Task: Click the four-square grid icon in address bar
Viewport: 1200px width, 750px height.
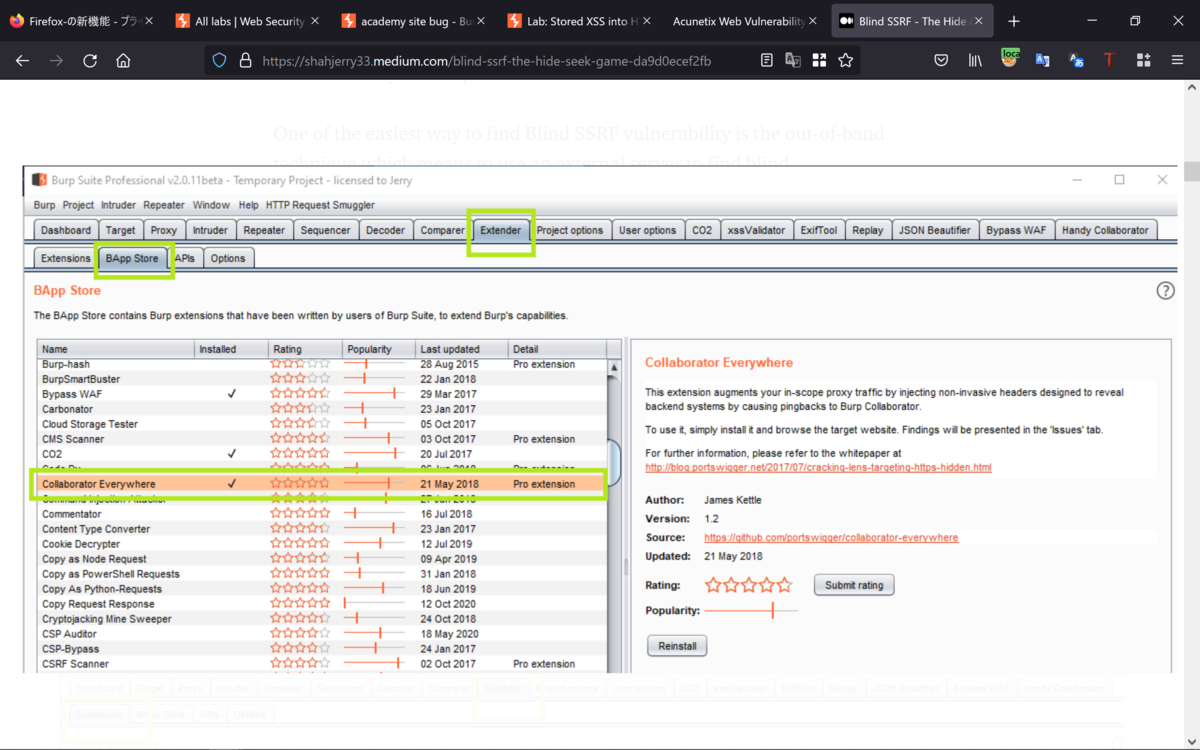Action: point(819,60)
